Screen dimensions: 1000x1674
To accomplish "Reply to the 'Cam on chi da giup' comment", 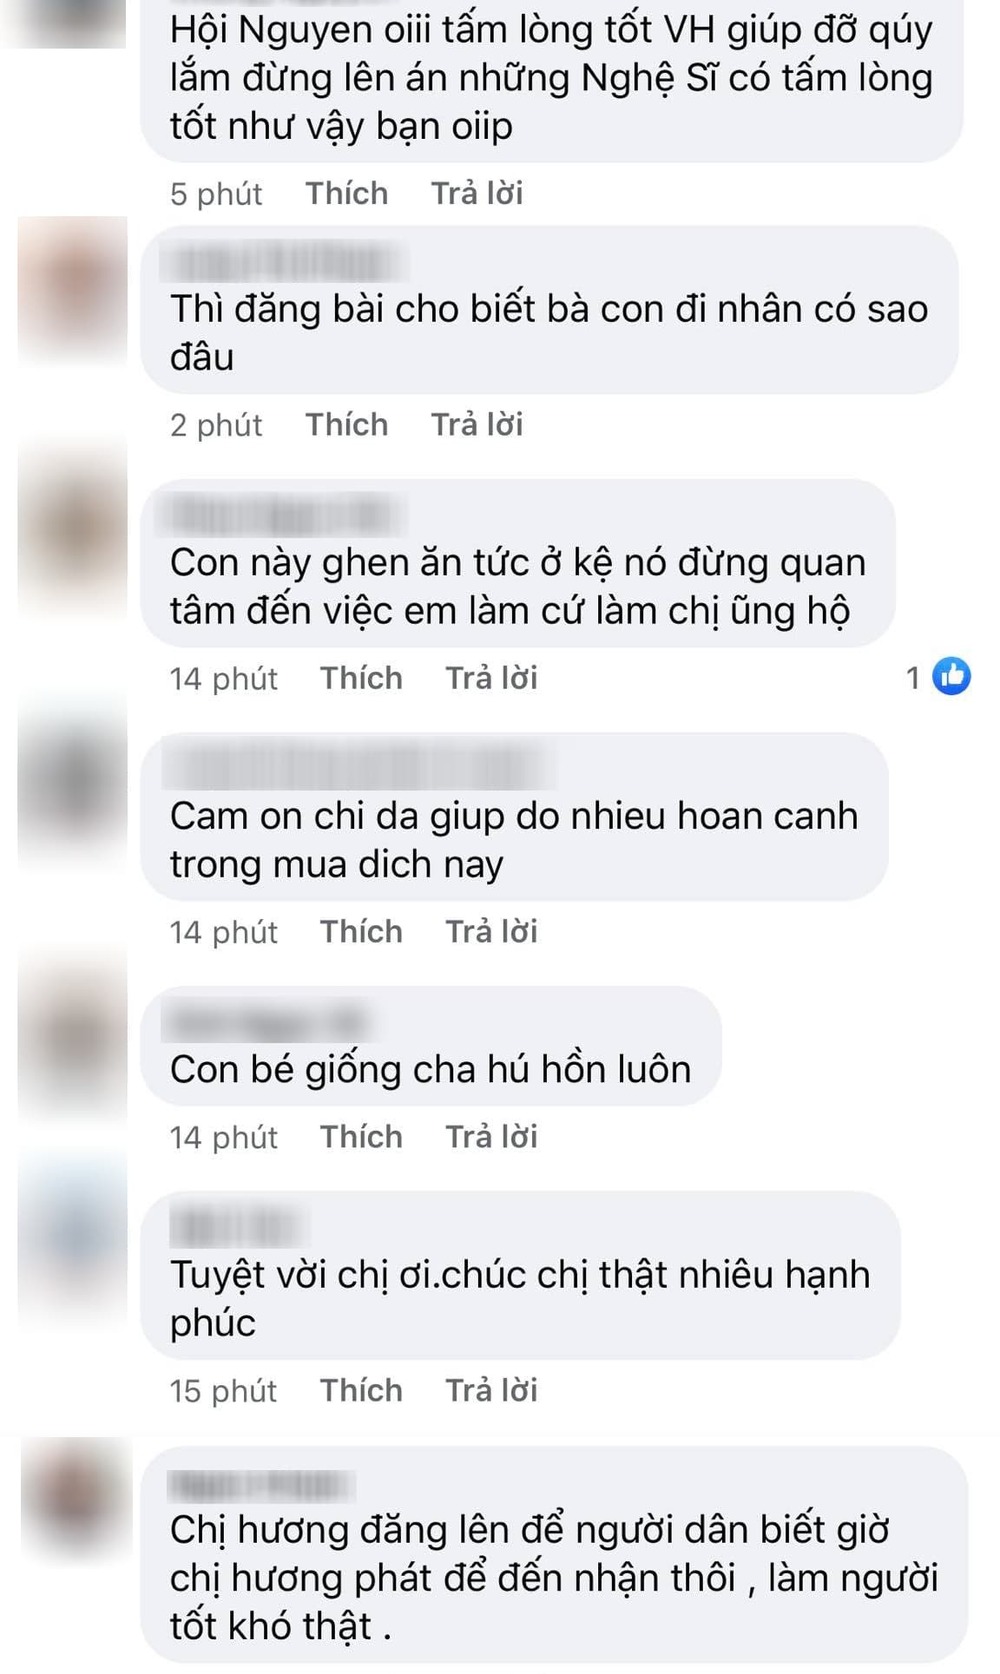I will pyautogui.click(x=491, y=931).
